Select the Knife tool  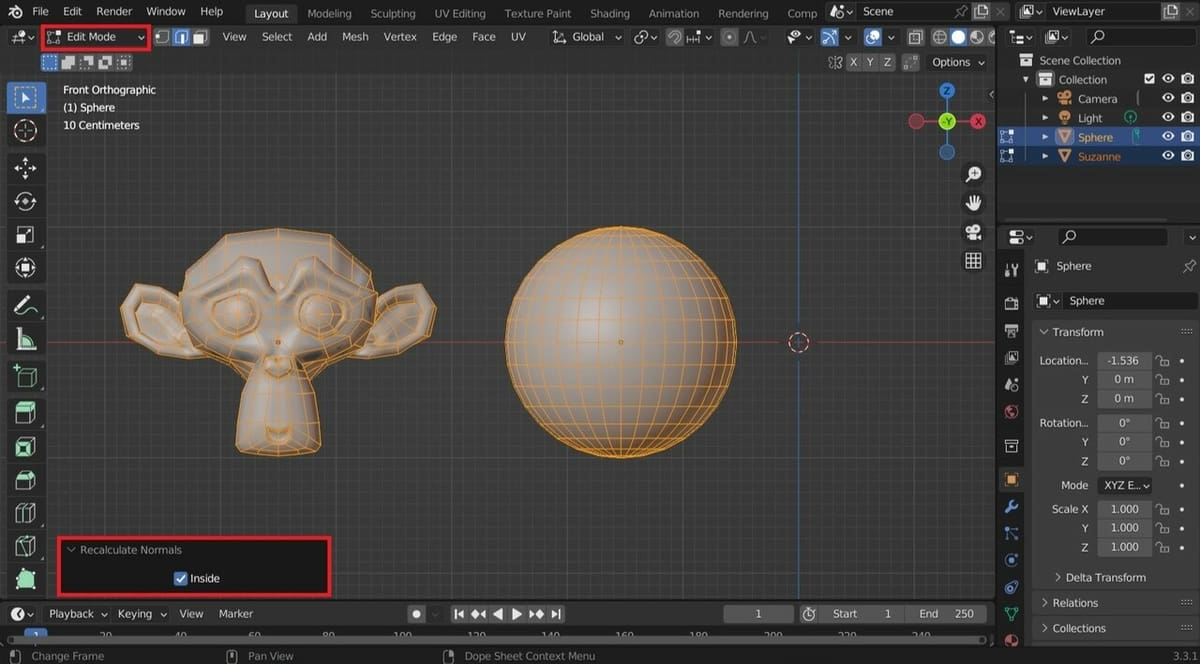click(x=25, y=546)
